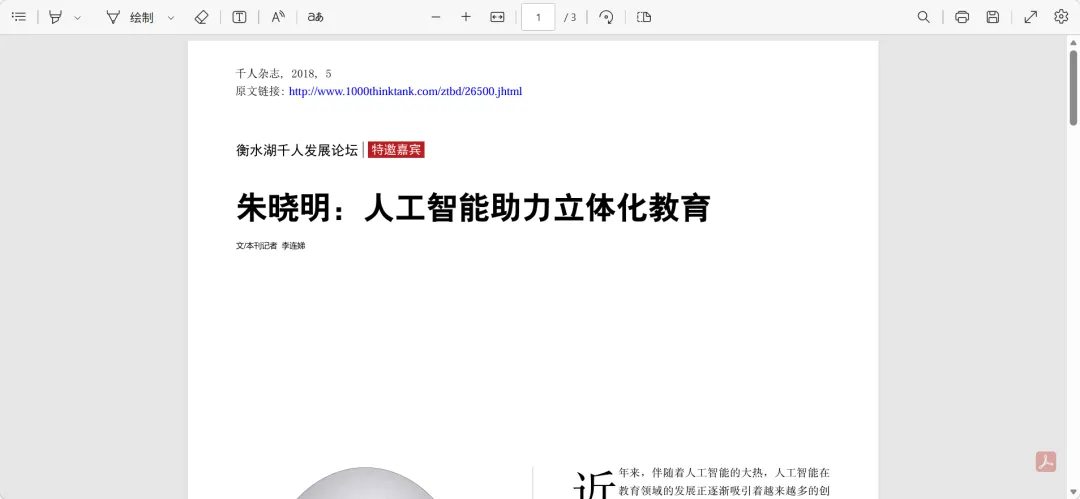Click the page number input field
Viewport: 1080px width, 499px height.
(538, 17)
